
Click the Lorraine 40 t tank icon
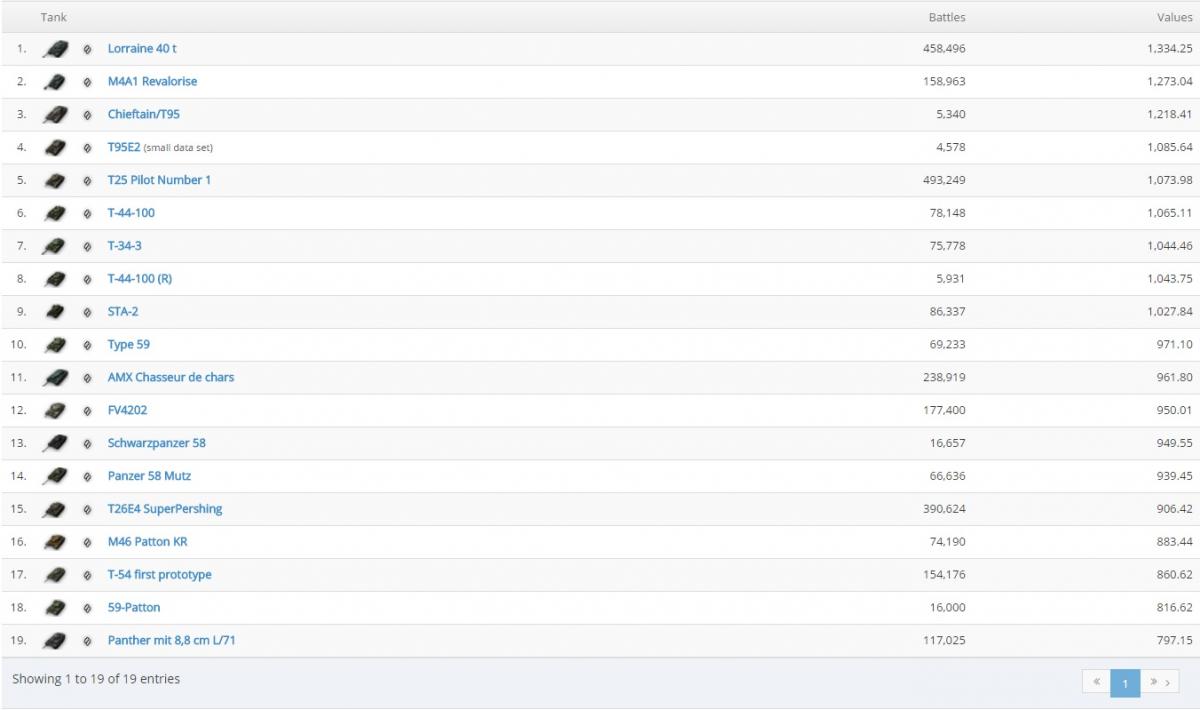55,49
